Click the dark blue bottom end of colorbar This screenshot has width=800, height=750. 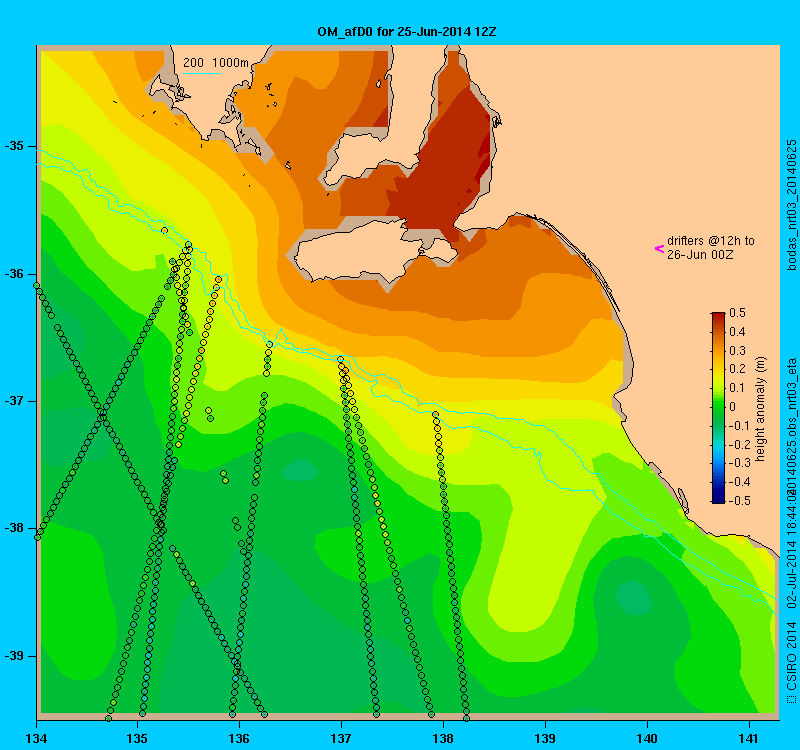coord(718,498)
